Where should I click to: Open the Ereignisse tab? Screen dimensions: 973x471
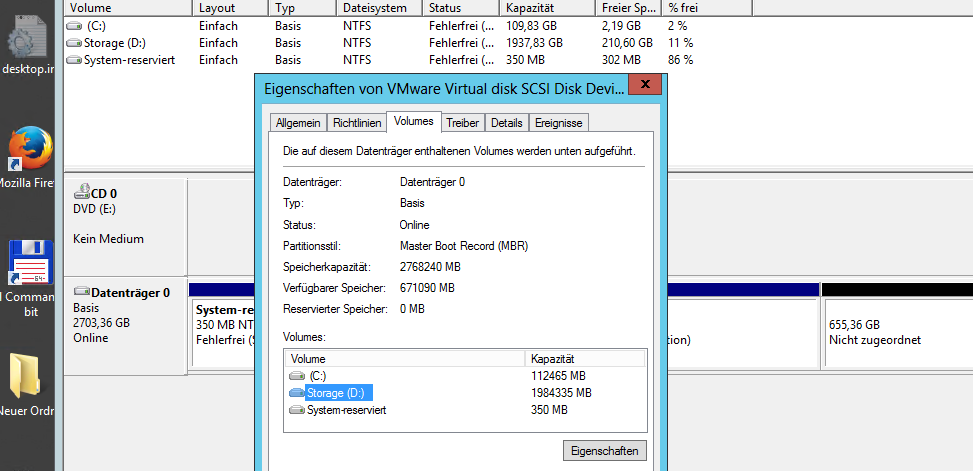pos(558,123)
